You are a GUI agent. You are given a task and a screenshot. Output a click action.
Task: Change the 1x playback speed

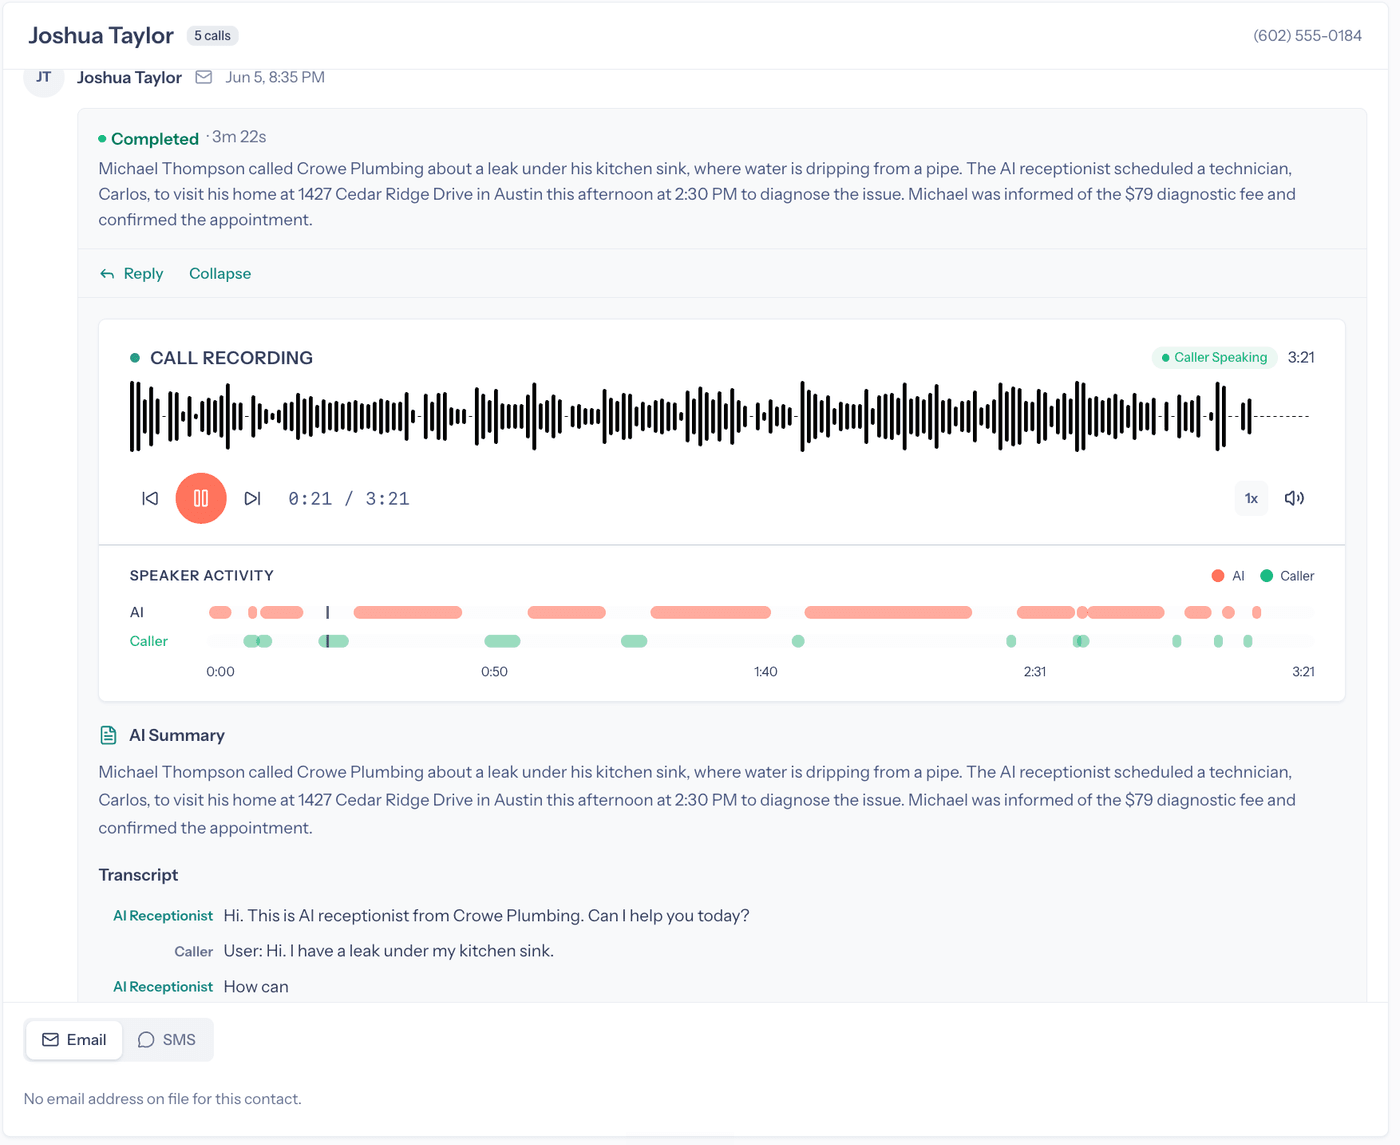[x=1251, y=498]
